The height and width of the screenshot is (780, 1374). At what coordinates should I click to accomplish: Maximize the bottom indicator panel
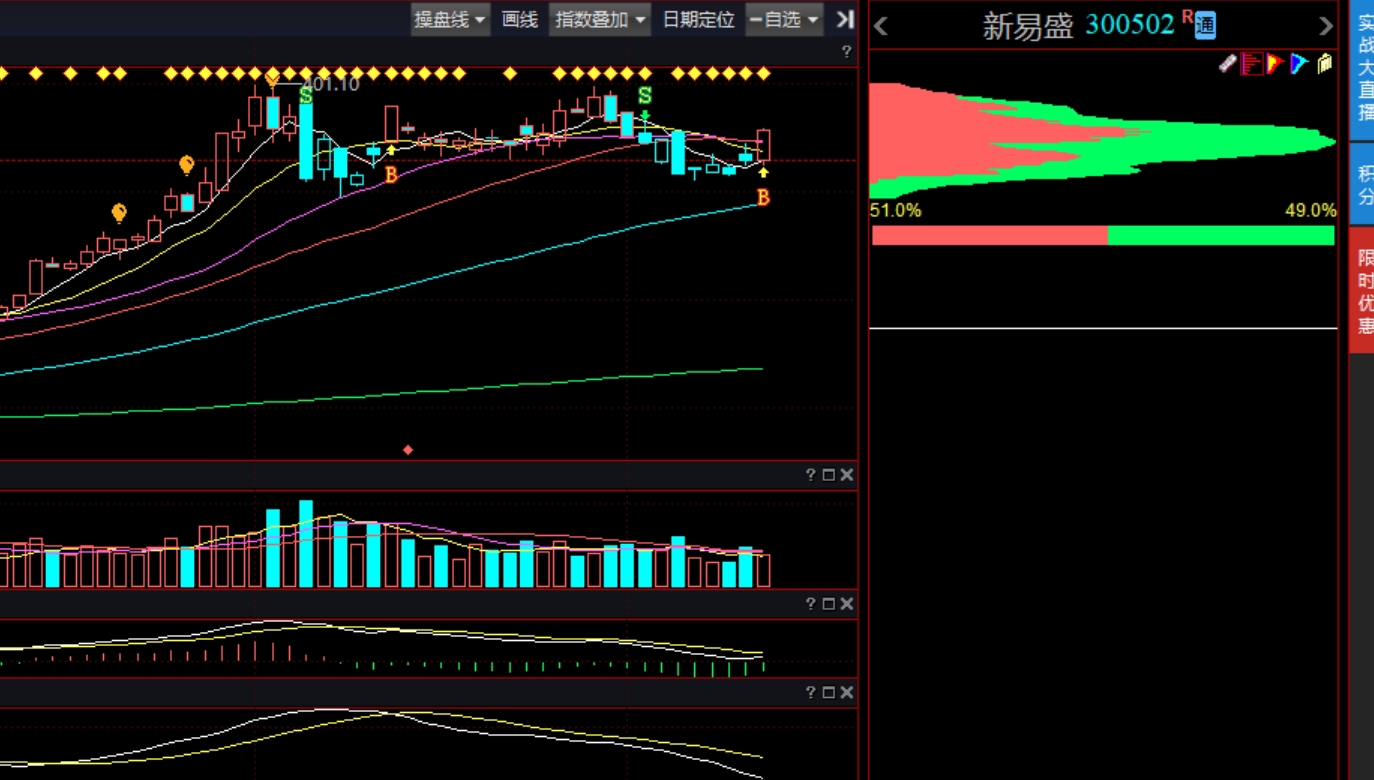[828, 692]
